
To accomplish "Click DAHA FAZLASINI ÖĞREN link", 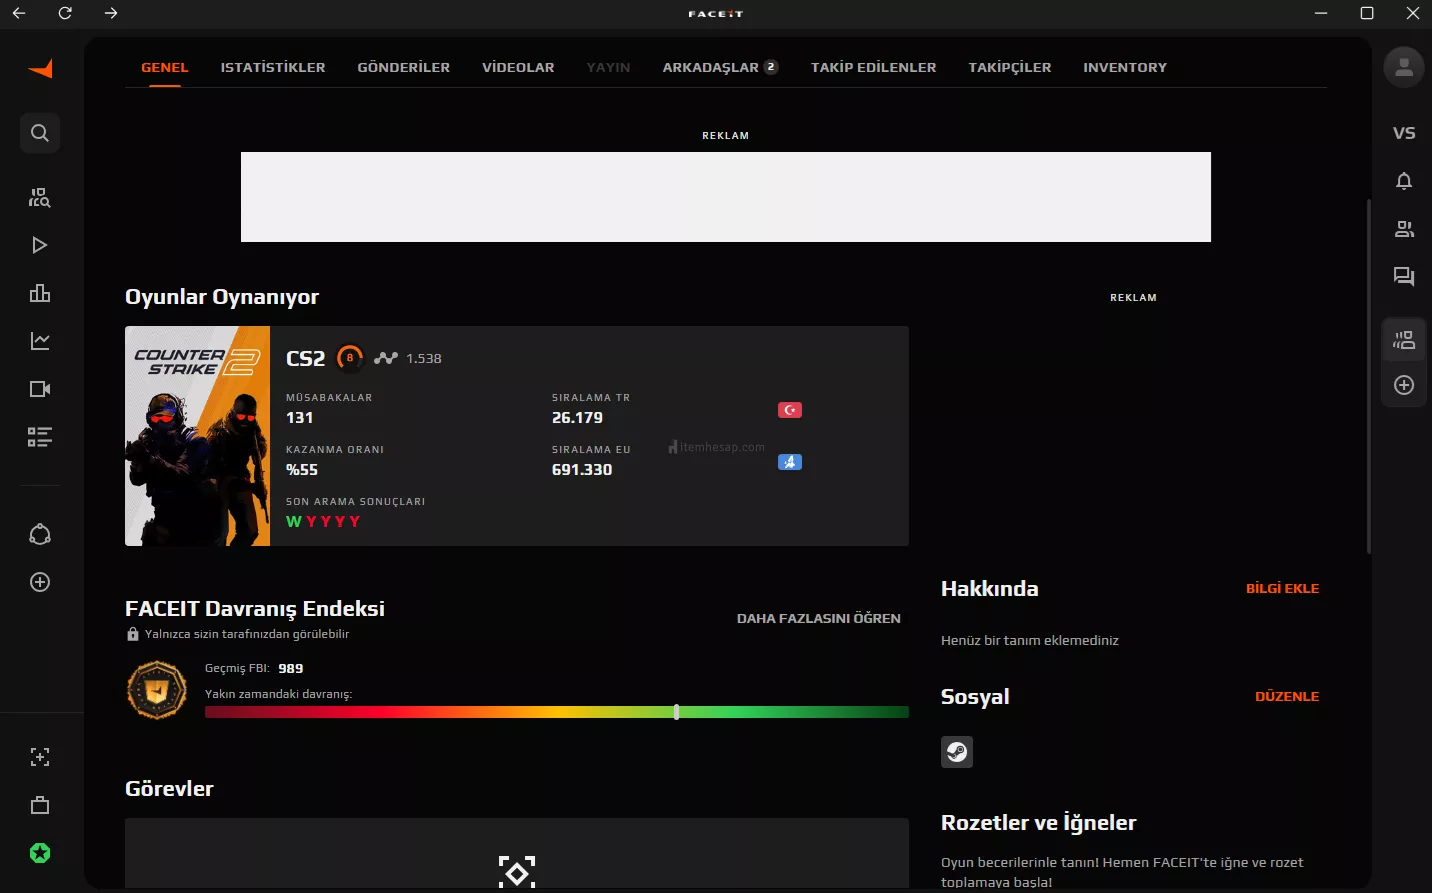I will [818, 618].
